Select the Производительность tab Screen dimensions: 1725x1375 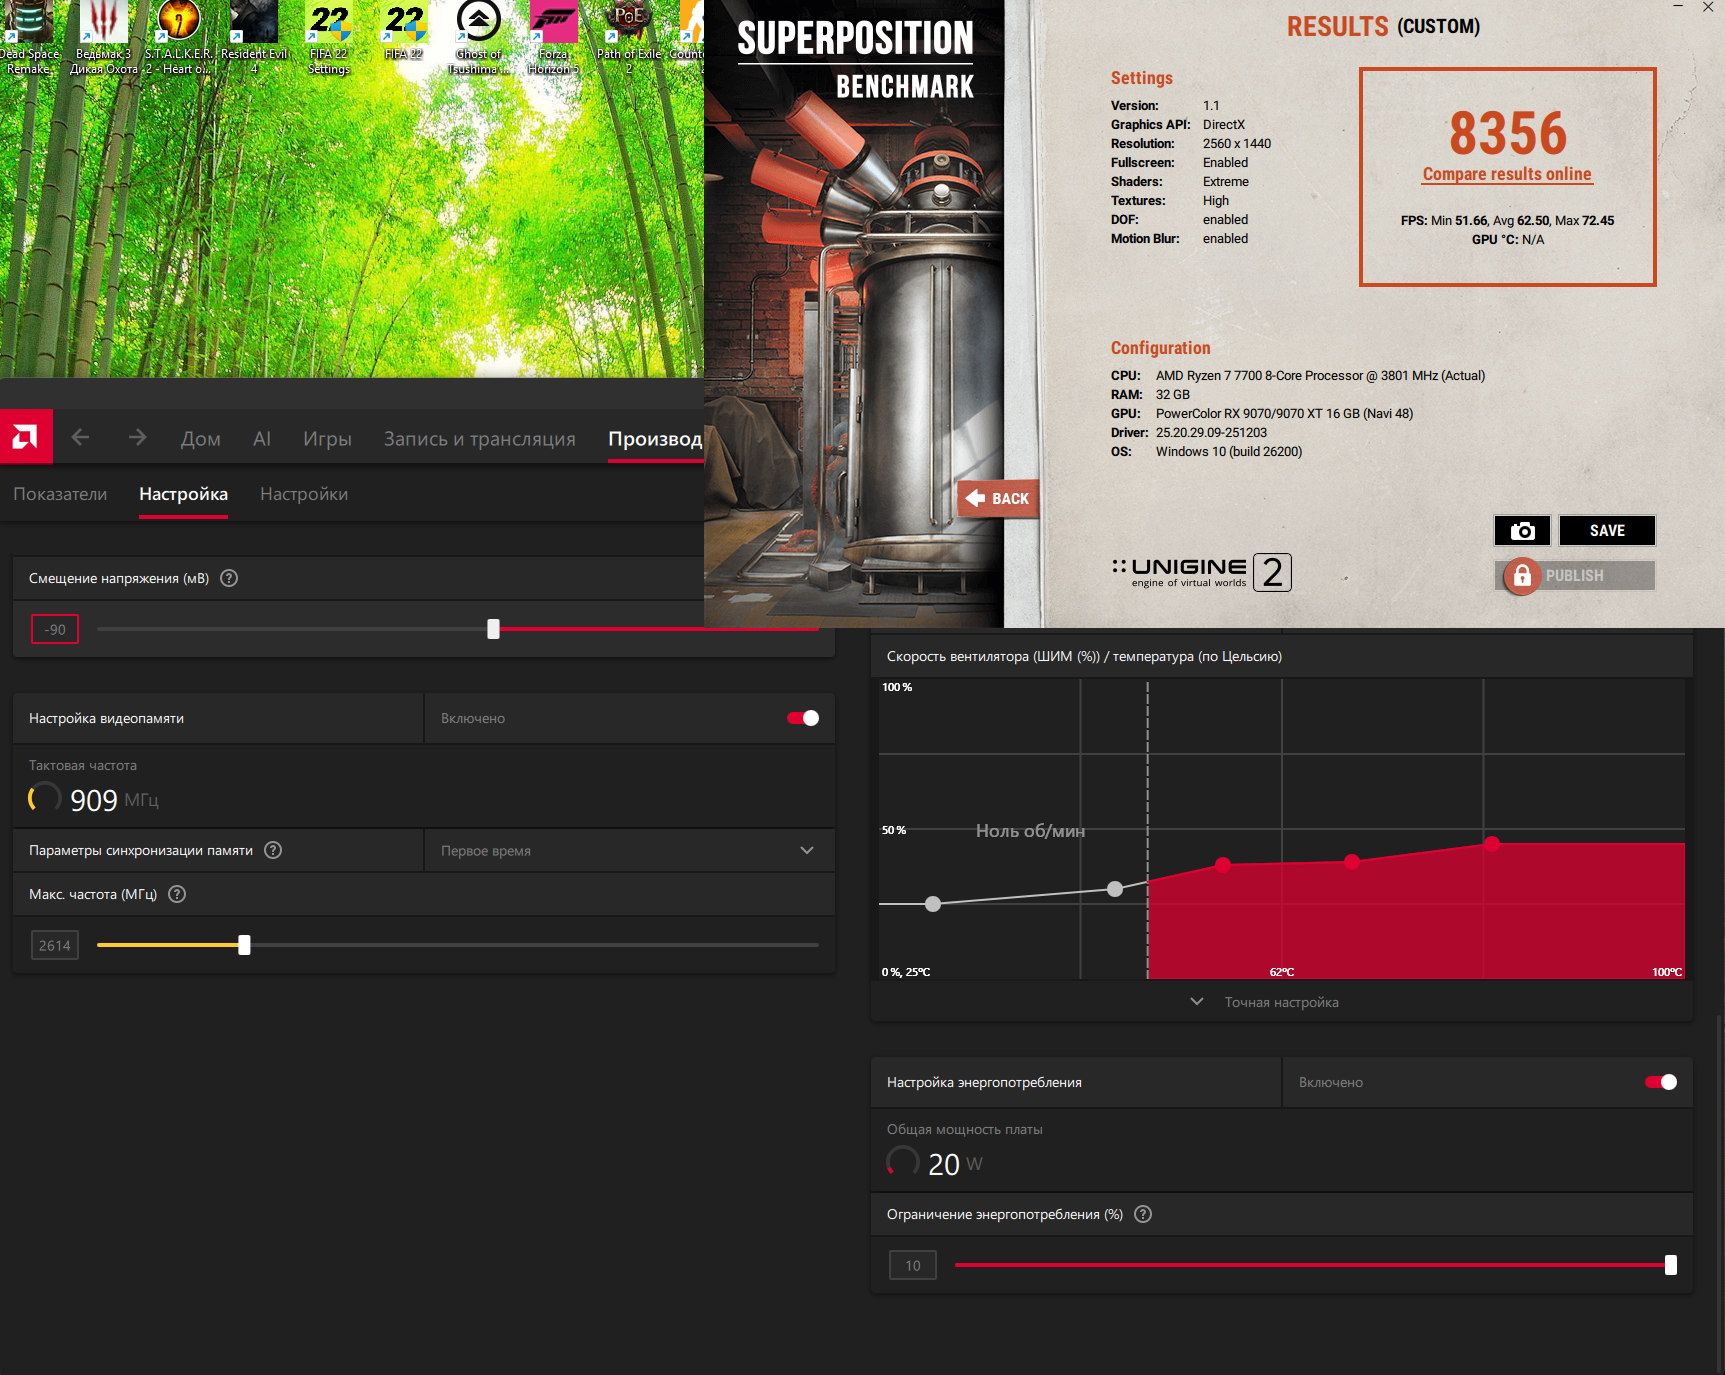click(x=655, y=438)
